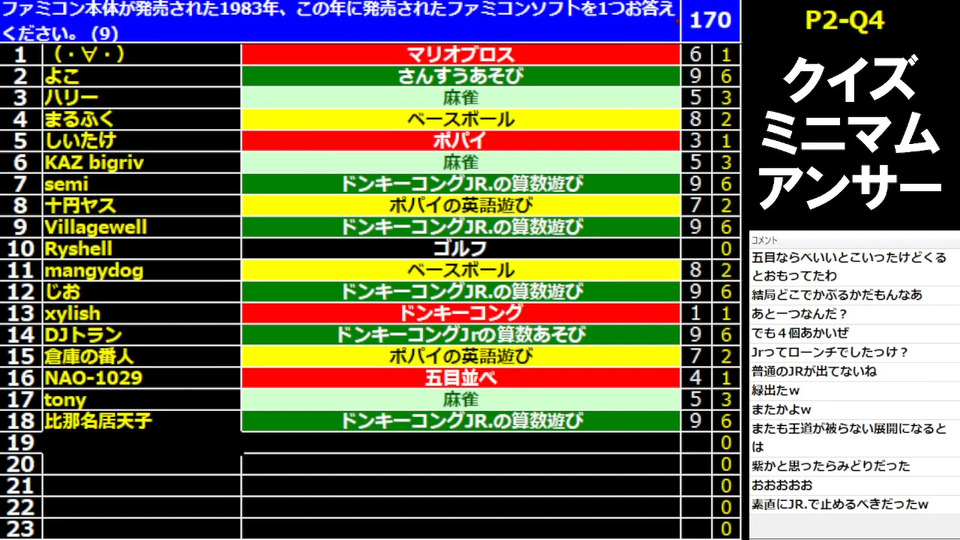Select Villagewell's ドンキーコングJR.の算数遊び answer
This screenshot has width=960, height=540.
tap(460, 227)
